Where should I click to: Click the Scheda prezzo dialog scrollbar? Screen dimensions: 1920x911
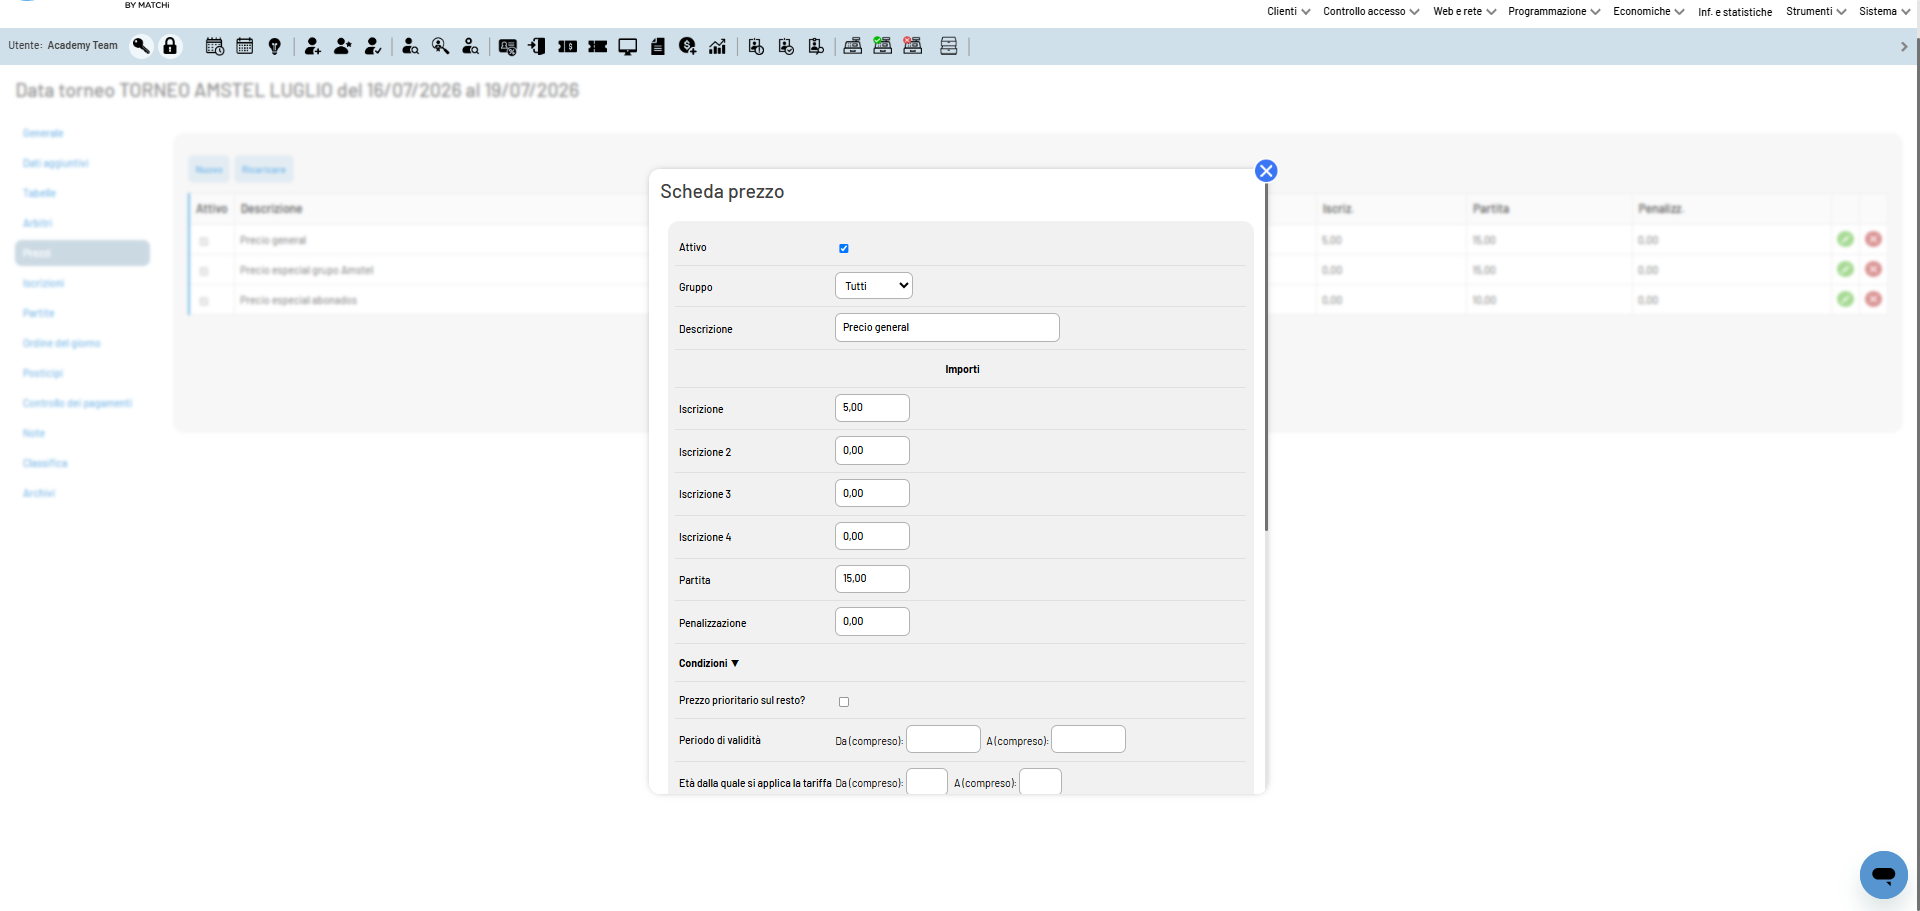pos(1266,357)
